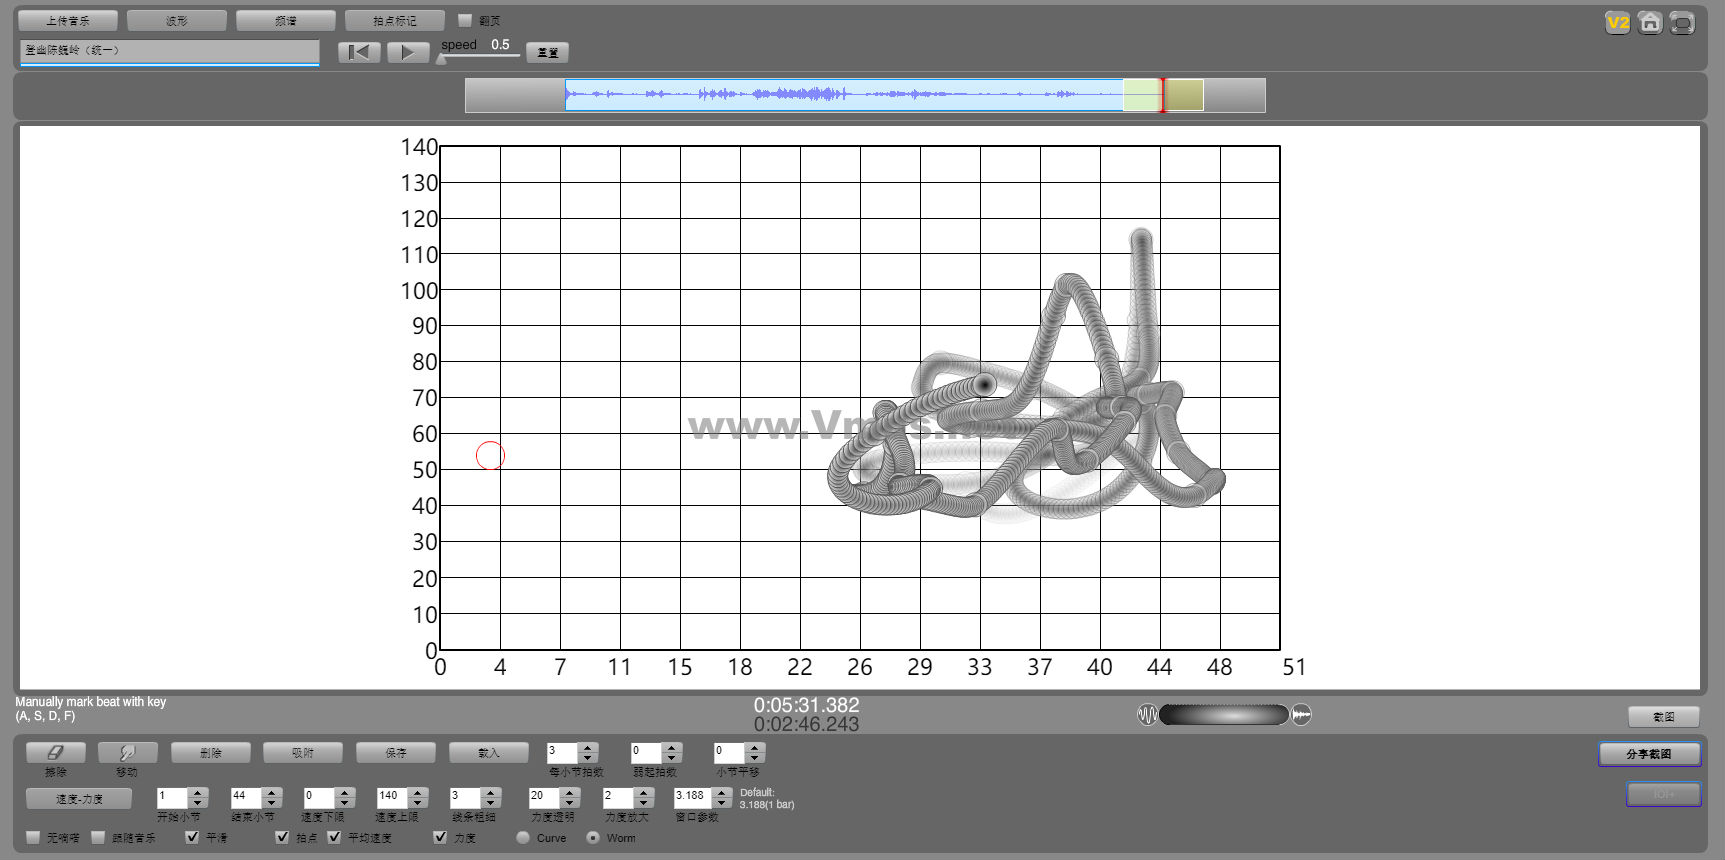Select the move (移动) tool
The height and width of the screenshot is (860, 1725).
128,752
